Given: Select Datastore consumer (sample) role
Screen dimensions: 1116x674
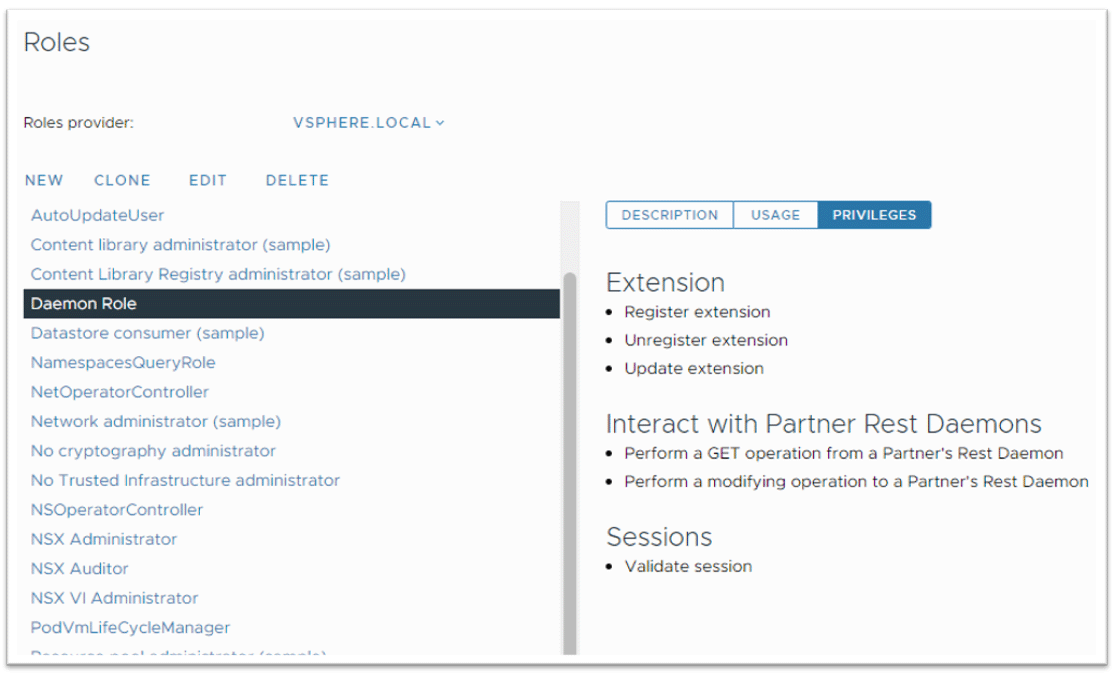Looking at the screenshot, I should 147,333.
